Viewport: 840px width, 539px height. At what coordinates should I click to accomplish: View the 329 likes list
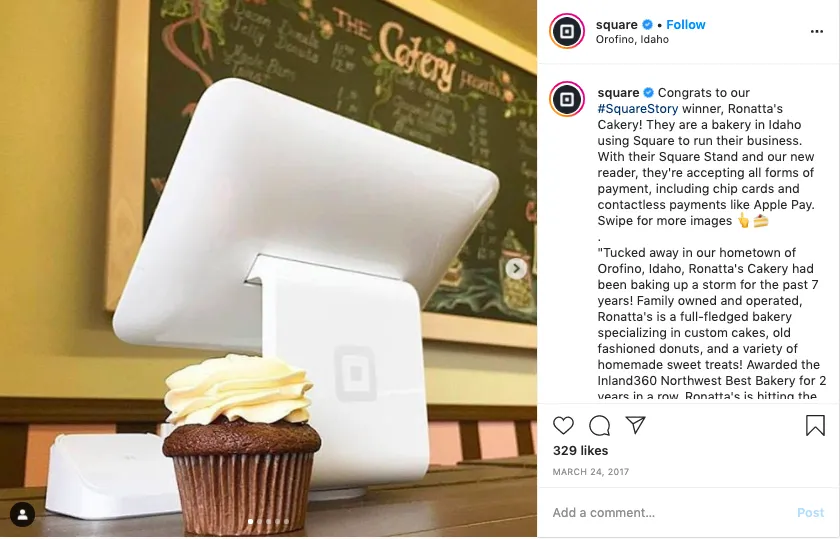(580, 451)
